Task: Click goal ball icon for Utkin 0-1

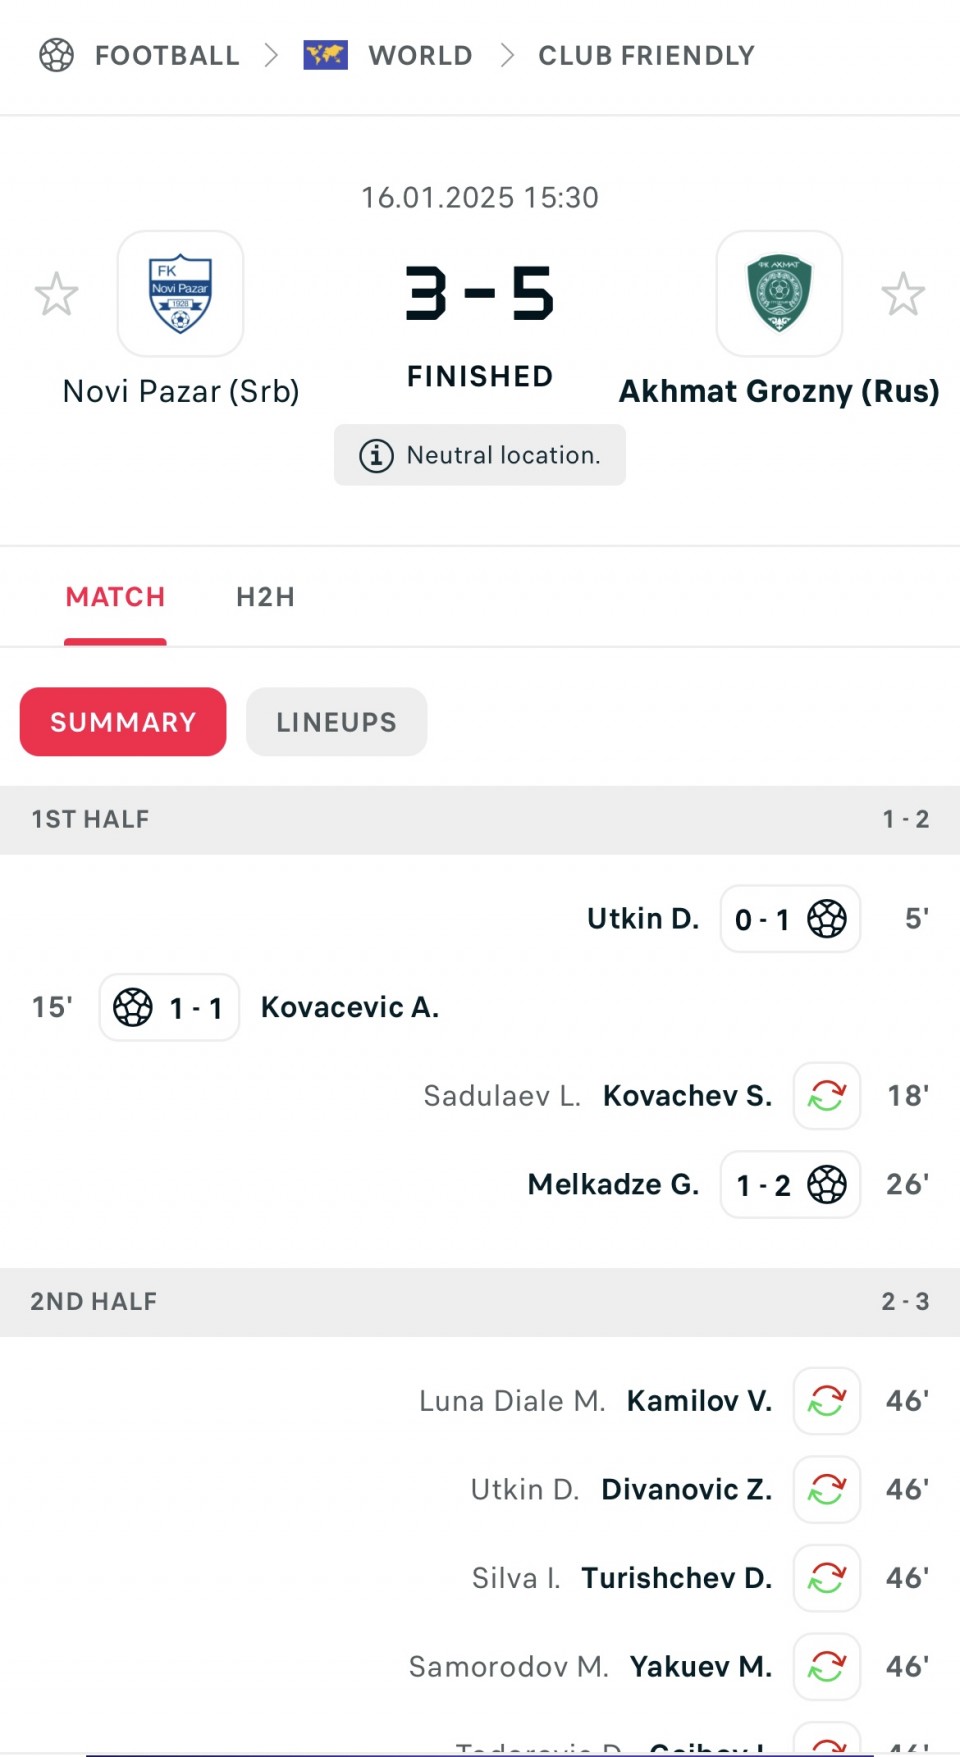Action: (x=827, y=919)
